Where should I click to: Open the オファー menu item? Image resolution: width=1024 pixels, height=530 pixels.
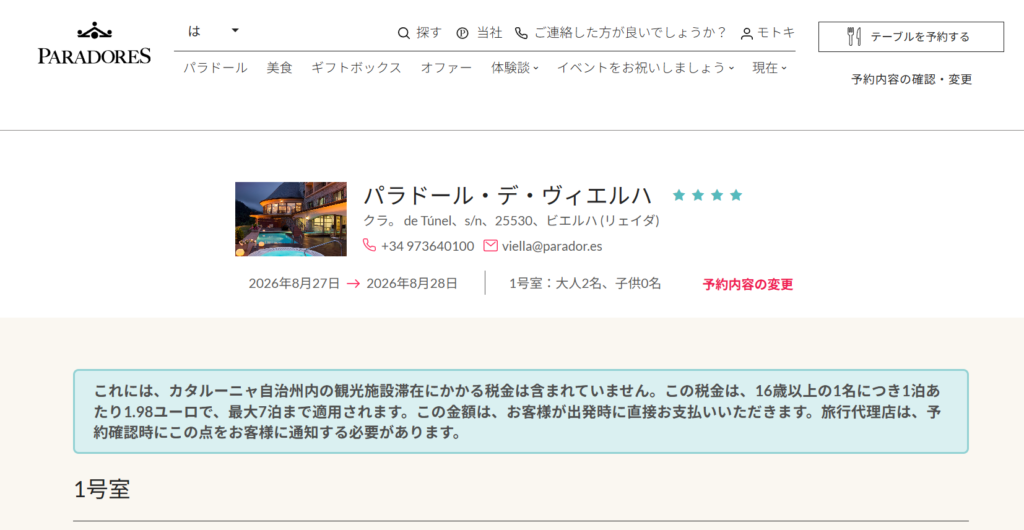pos(446,68)
